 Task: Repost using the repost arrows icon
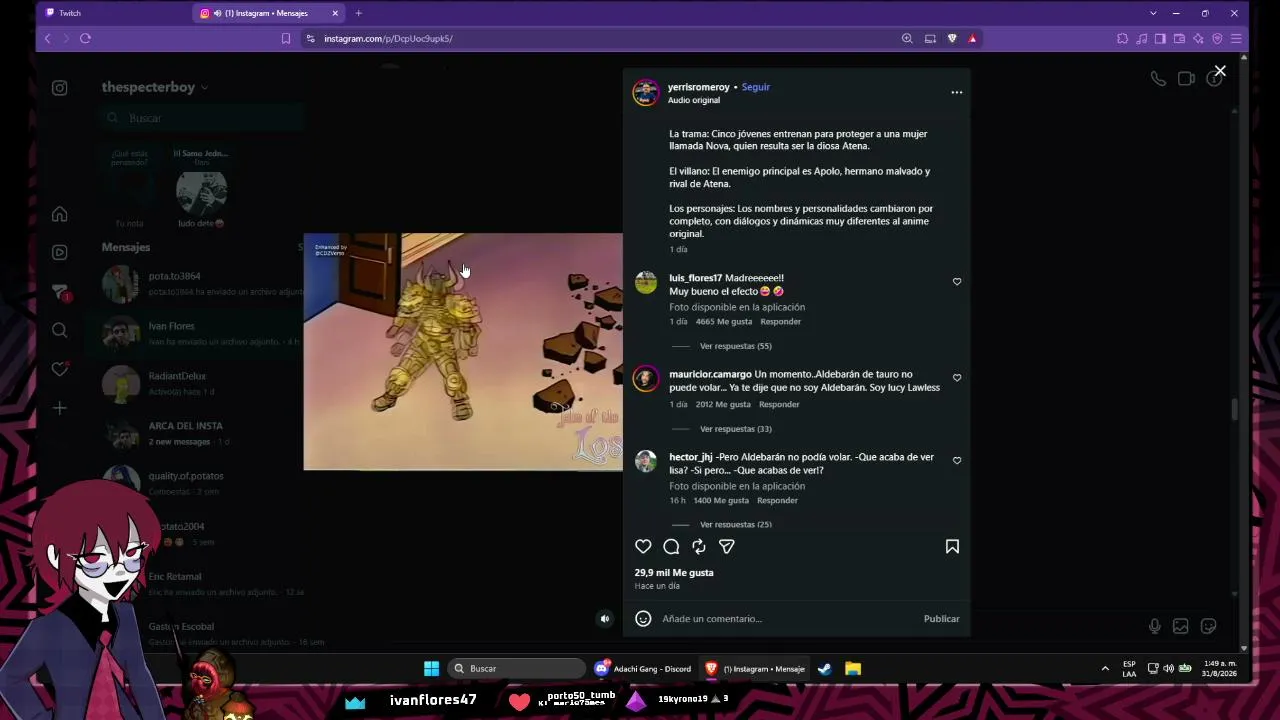[x=699, y=546]
